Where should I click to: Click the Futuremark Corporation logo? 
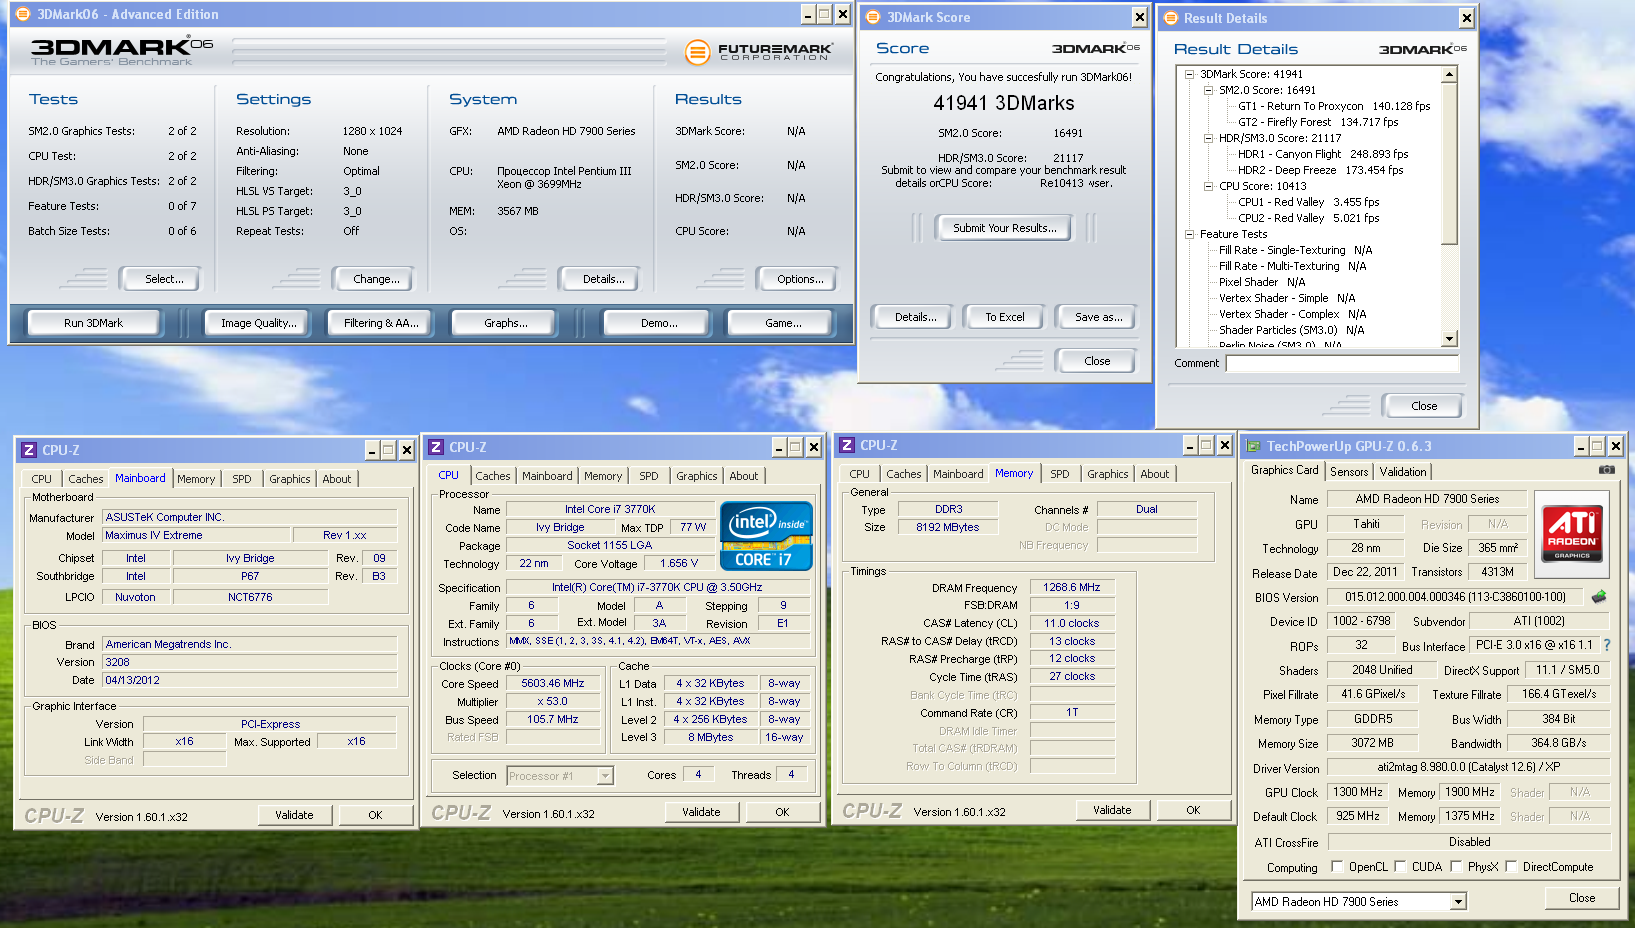pos(759,52)
